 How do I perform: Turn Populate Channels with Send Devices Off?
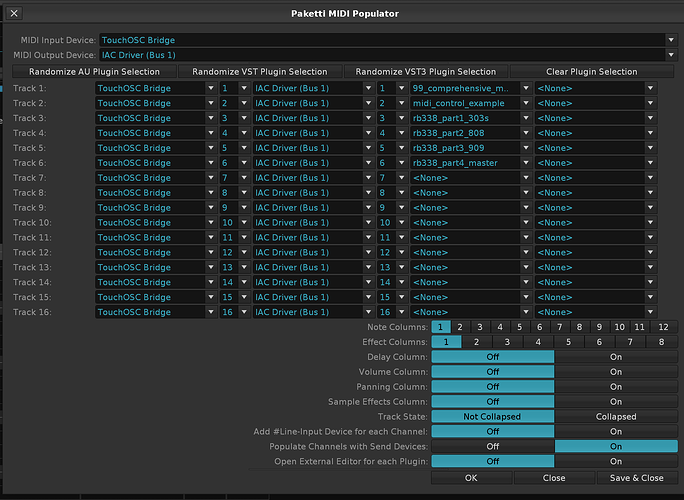(x=493, y=446)
